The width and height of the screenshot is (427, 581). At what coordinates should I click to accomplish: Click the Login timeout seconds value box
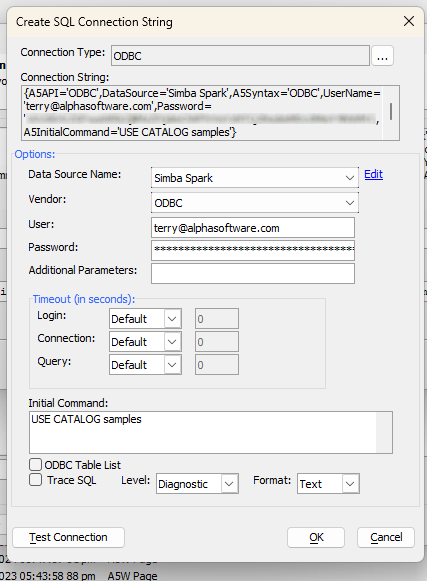pos(217,319)
